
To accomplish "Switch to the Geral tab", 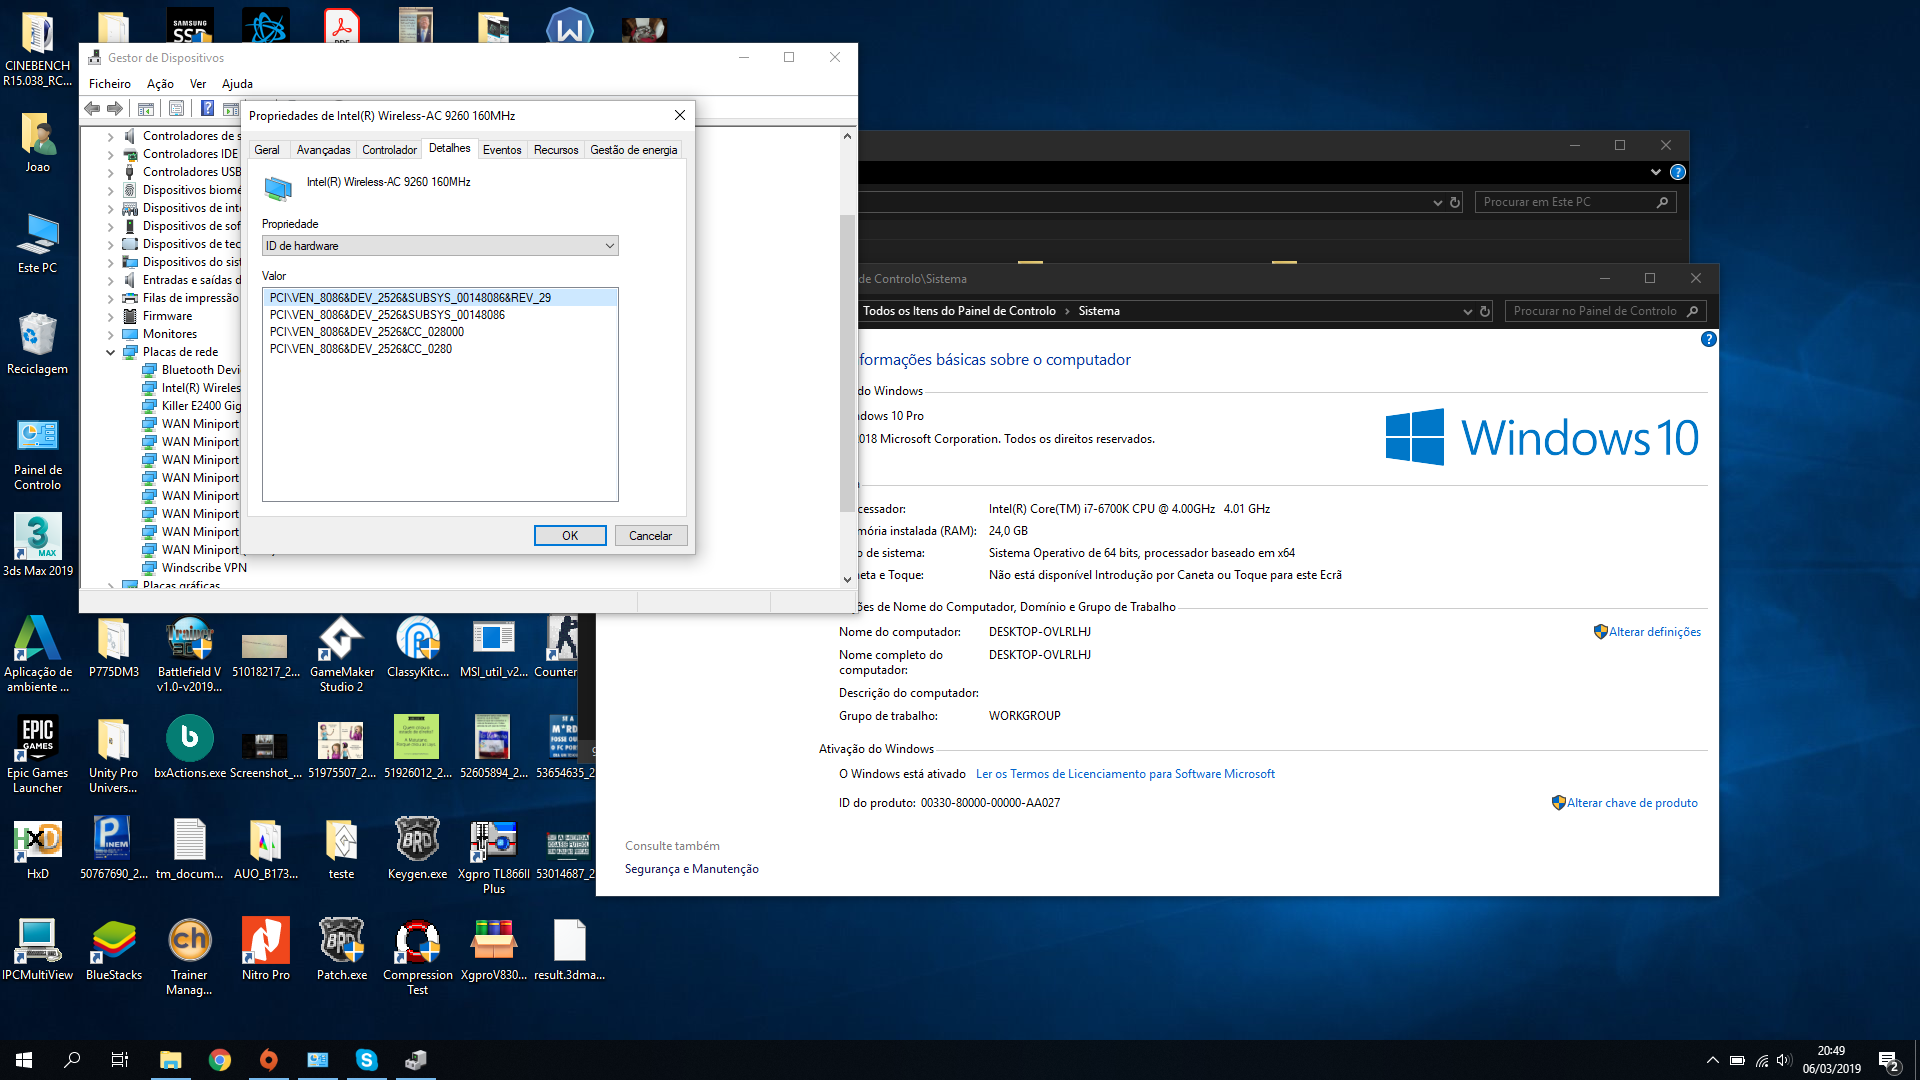I will (x=267, y=150).
